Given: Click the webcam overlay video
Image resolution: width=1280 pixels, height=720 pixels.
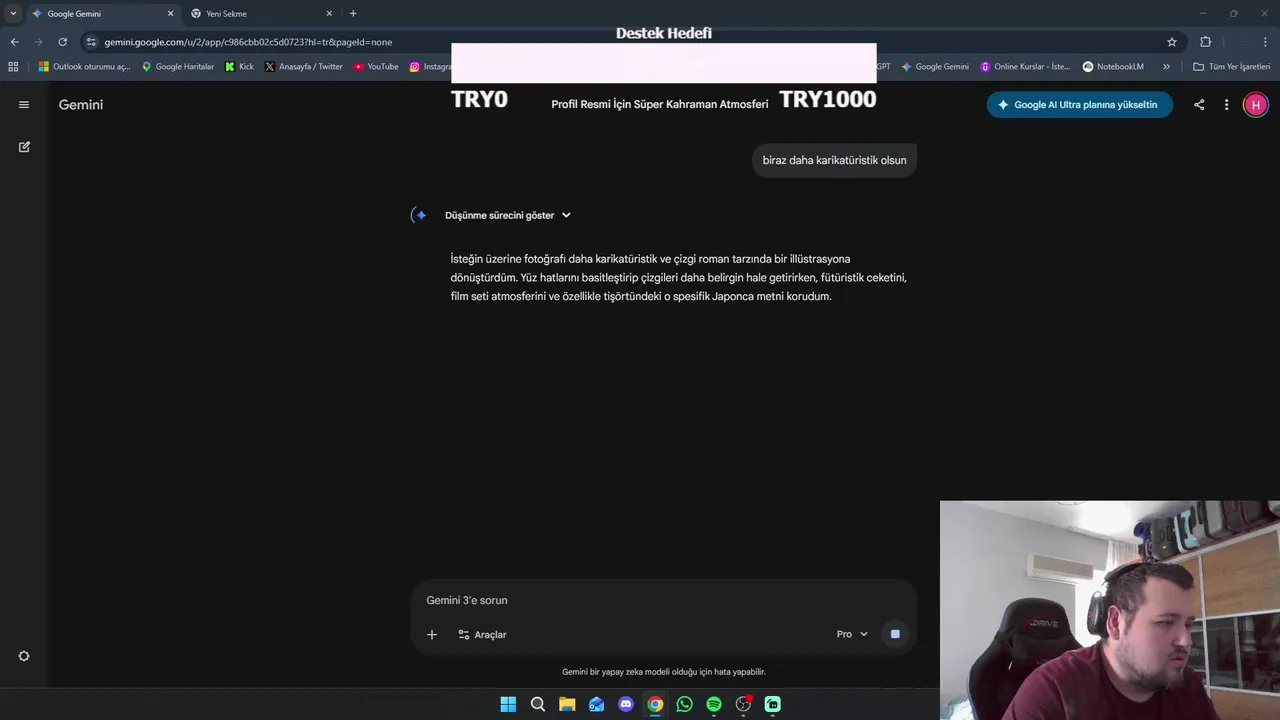Looking at the screenshot, I should pos(1110,610).
